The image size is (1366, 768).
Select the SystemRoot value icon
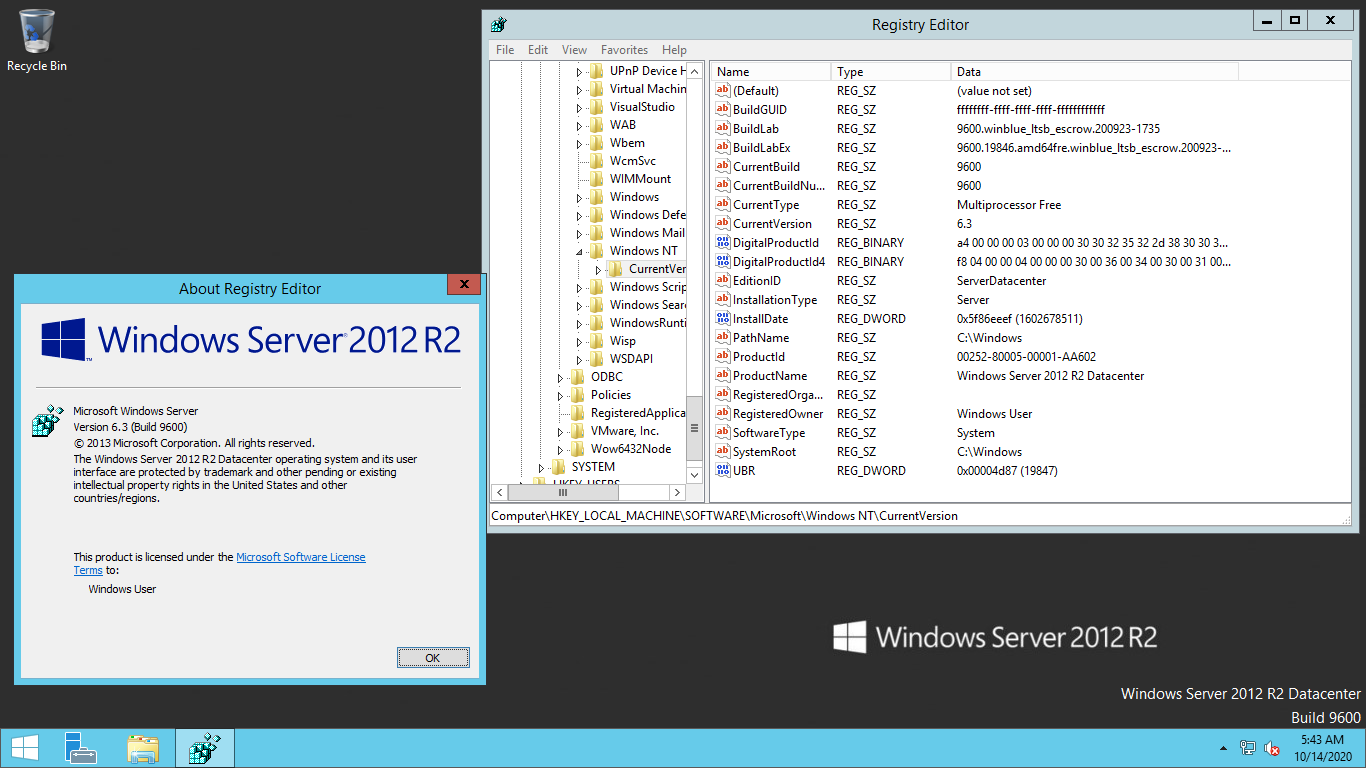click(x=723, y=451)
